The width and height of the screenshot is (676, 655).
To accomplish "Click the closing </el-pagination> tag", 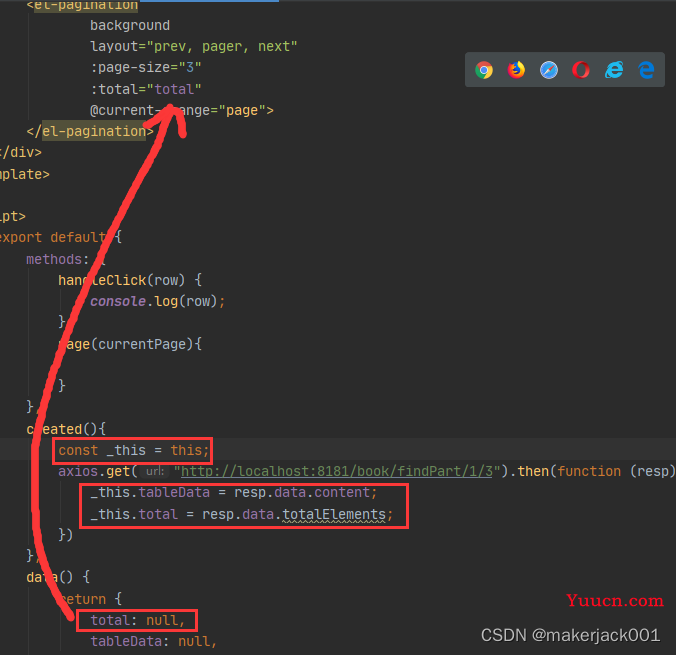I will (90, 131).
